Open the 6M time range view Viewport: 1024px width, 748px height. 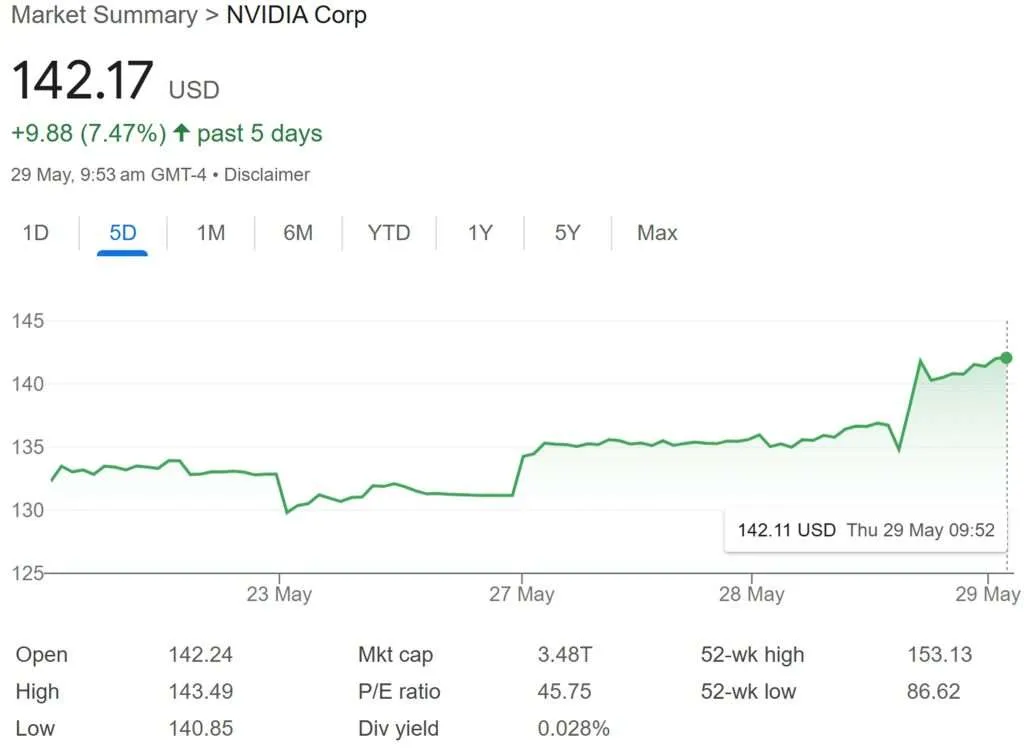[298, 233]
